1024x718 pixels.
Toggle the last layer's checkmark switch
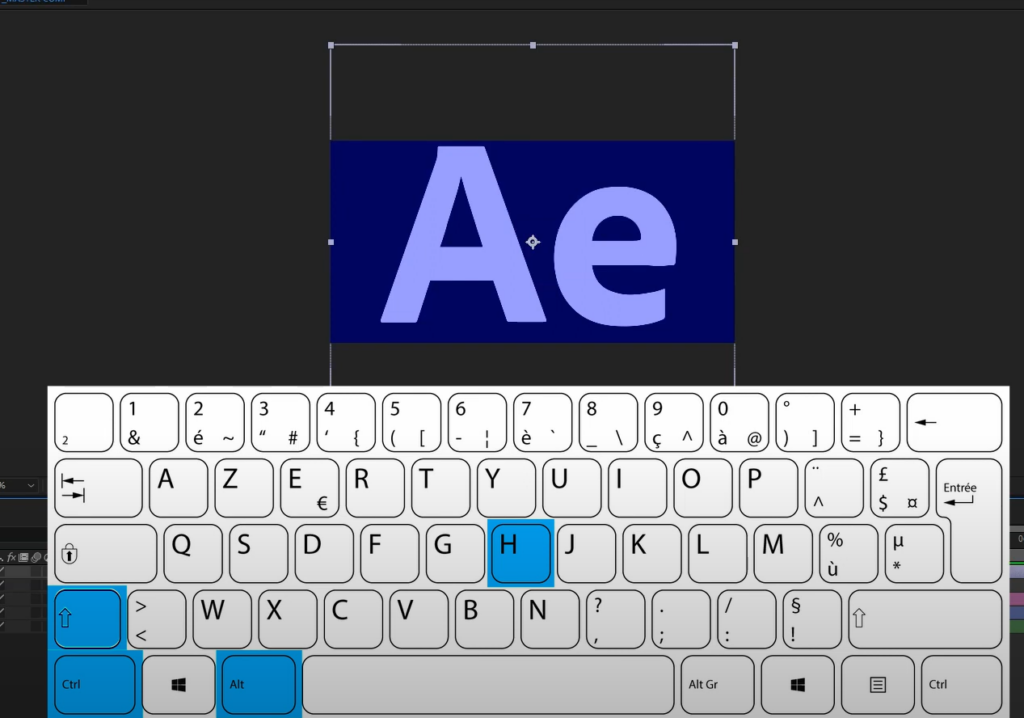tap(2, 625)
